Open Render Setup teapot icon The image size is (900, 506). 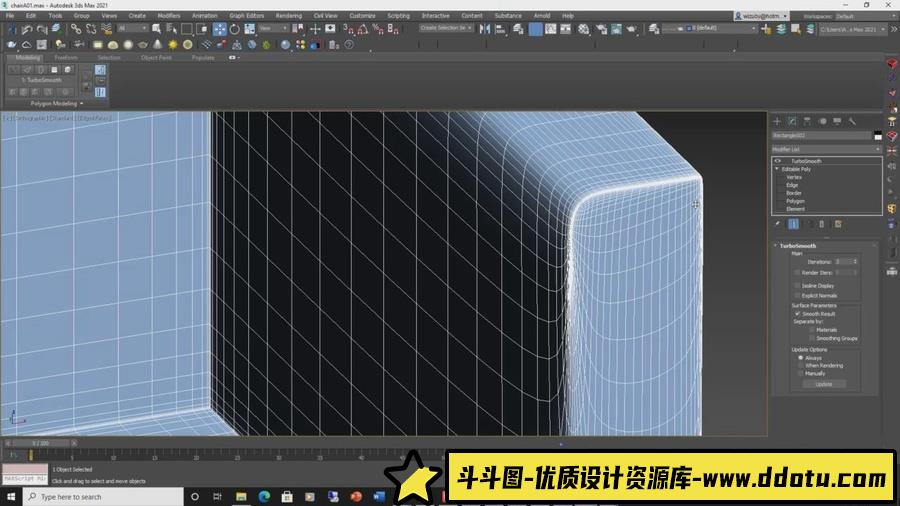pos(601,29)
